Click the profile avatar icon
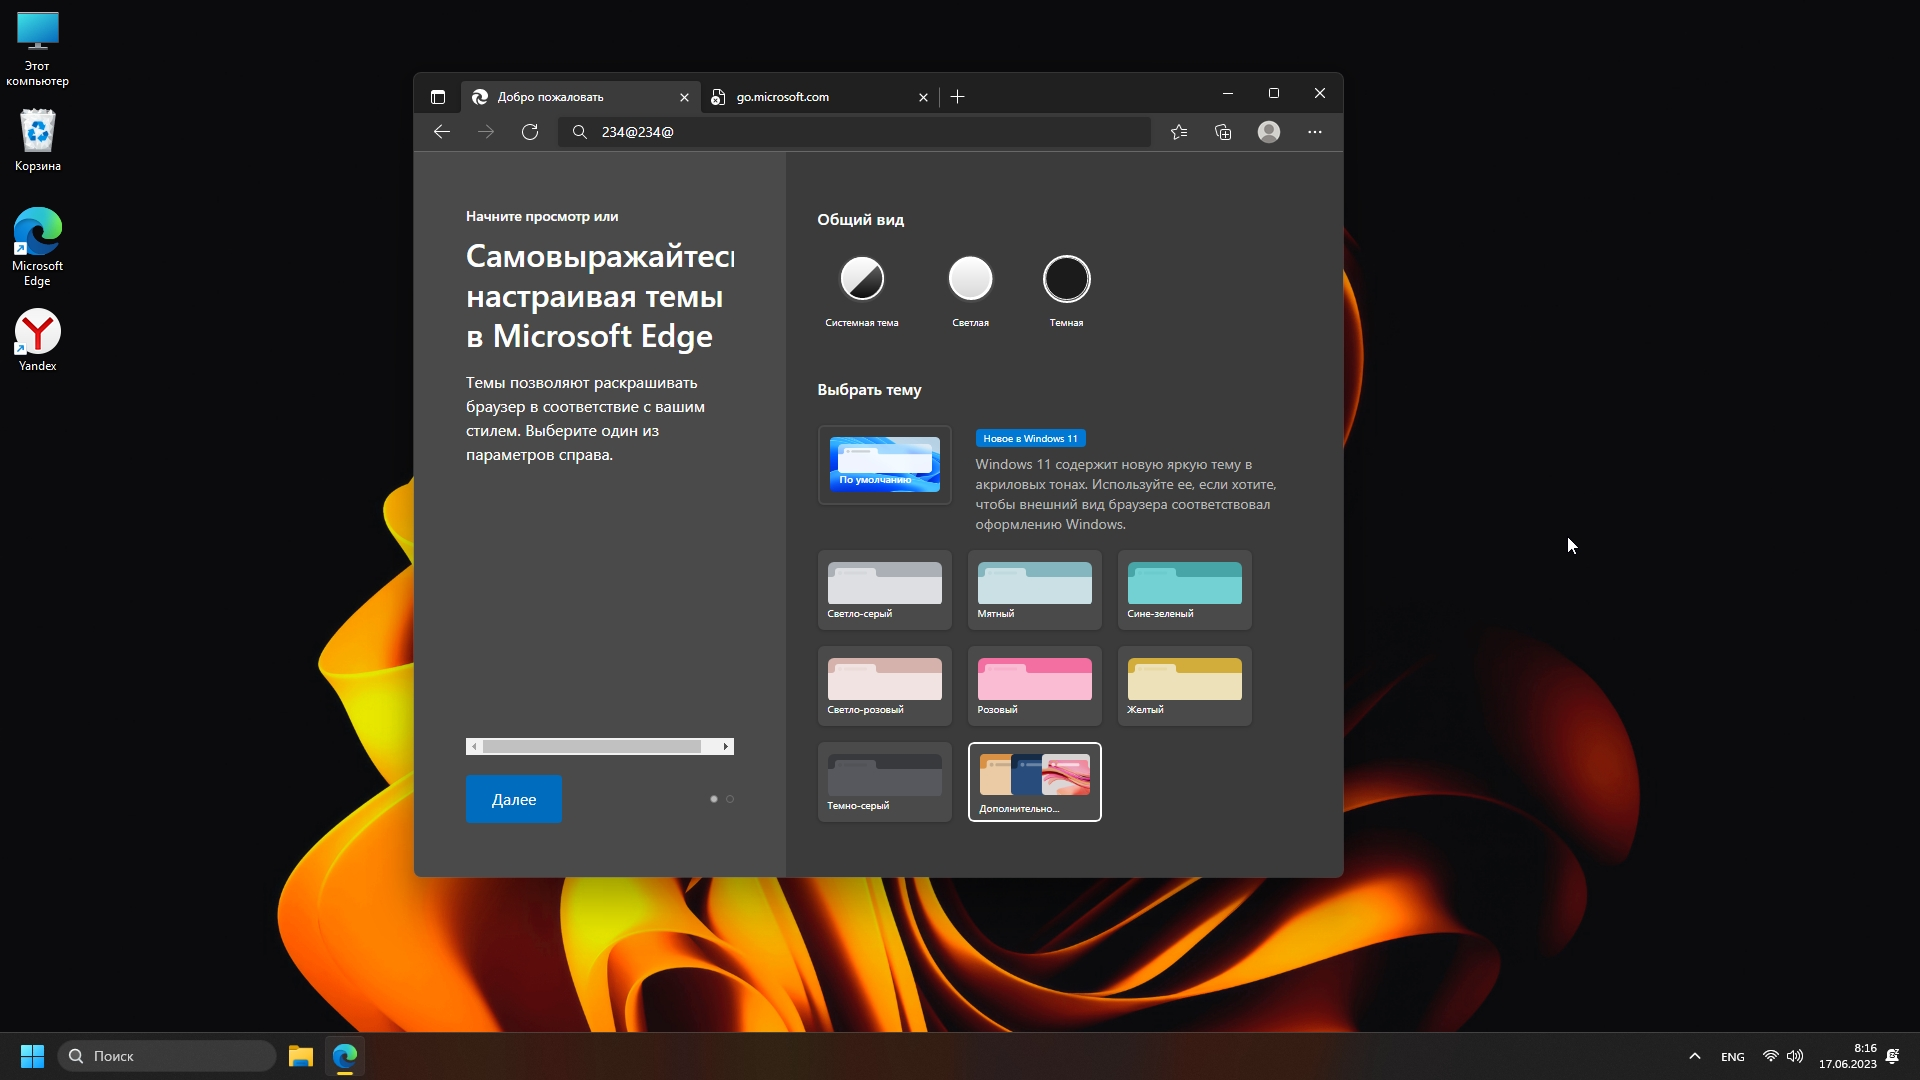 coord(1269,132)
